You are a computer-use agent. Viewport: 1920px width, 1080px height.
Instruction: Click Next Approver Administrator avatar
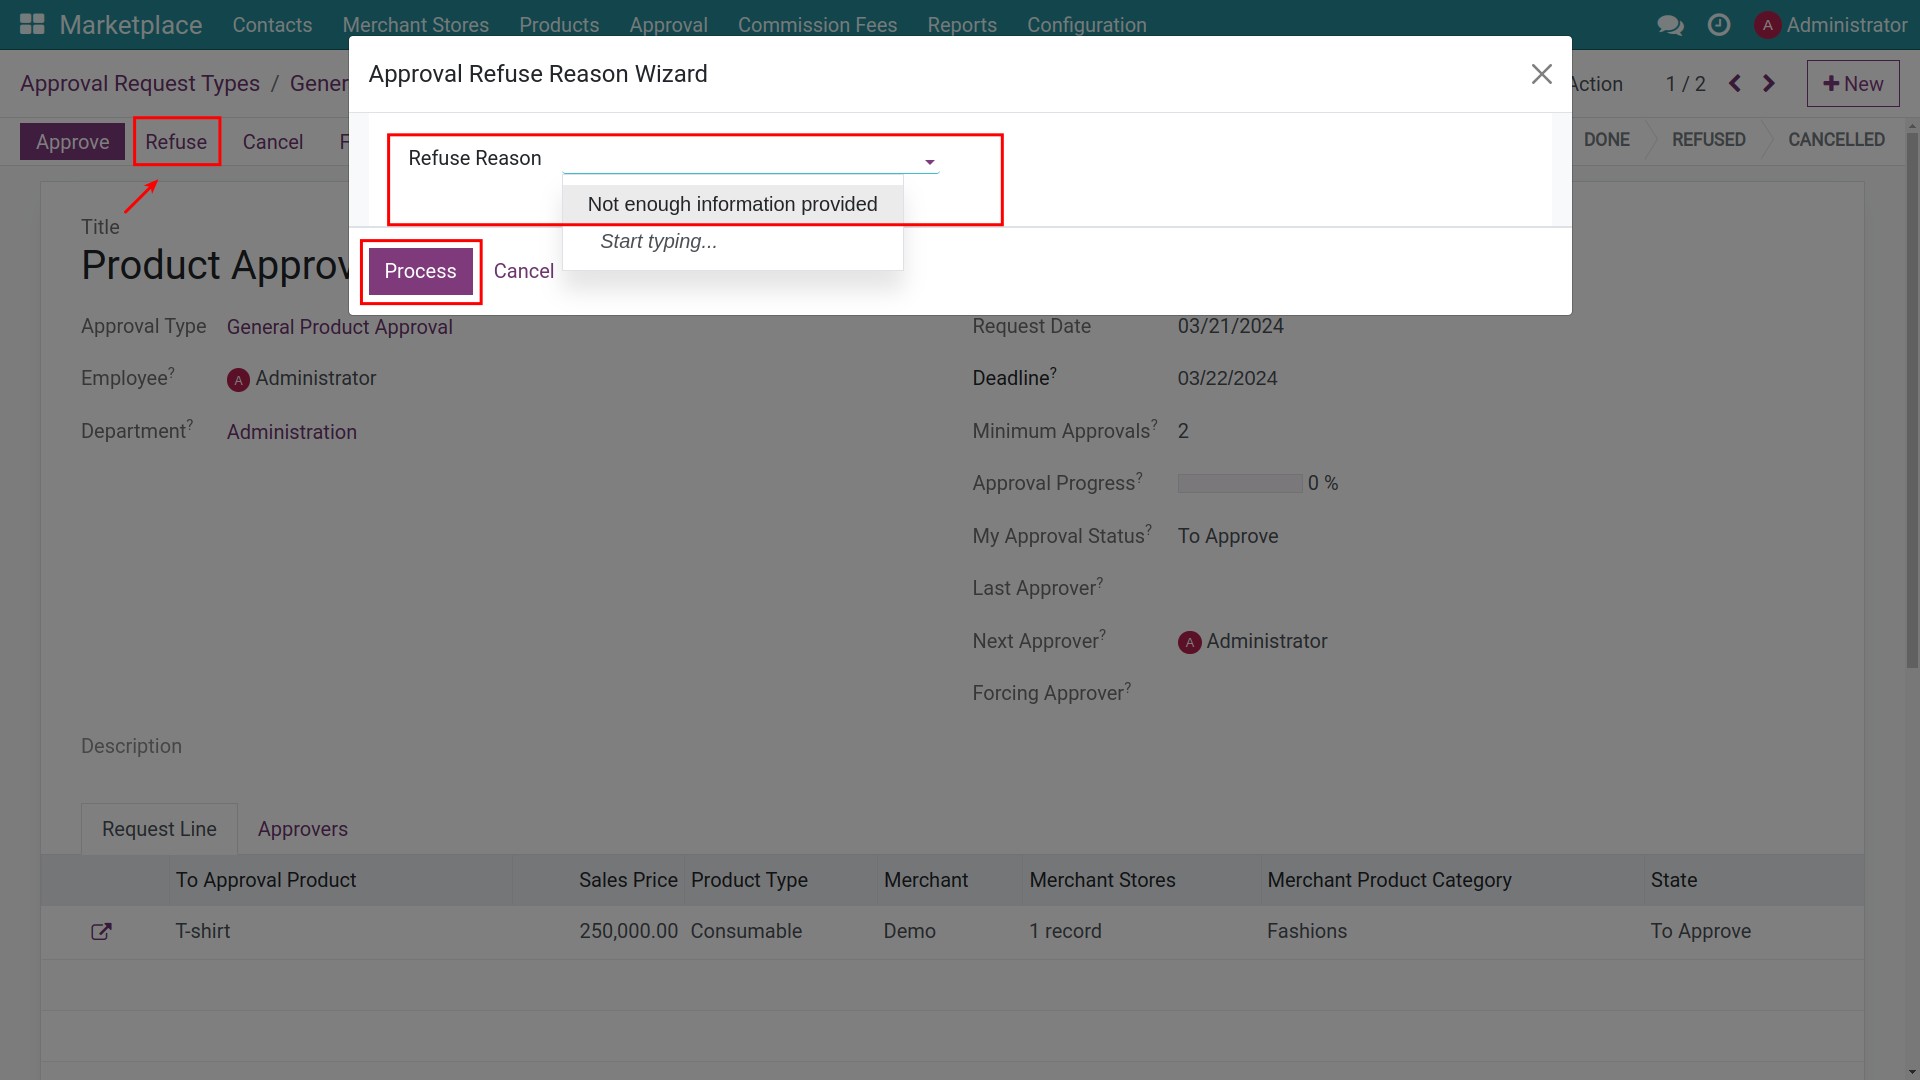click(1189, 642)
